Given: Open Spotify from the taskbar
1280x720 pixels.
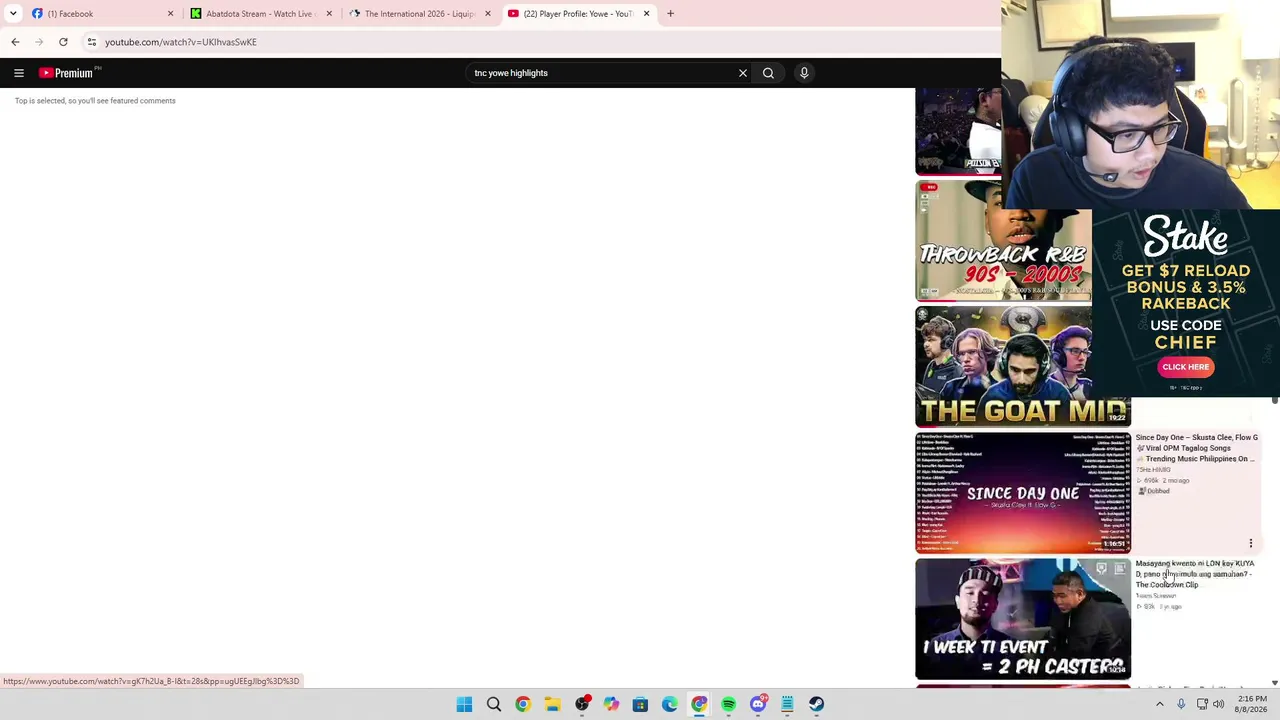Looking at the screenshot, I should [728, 704].
